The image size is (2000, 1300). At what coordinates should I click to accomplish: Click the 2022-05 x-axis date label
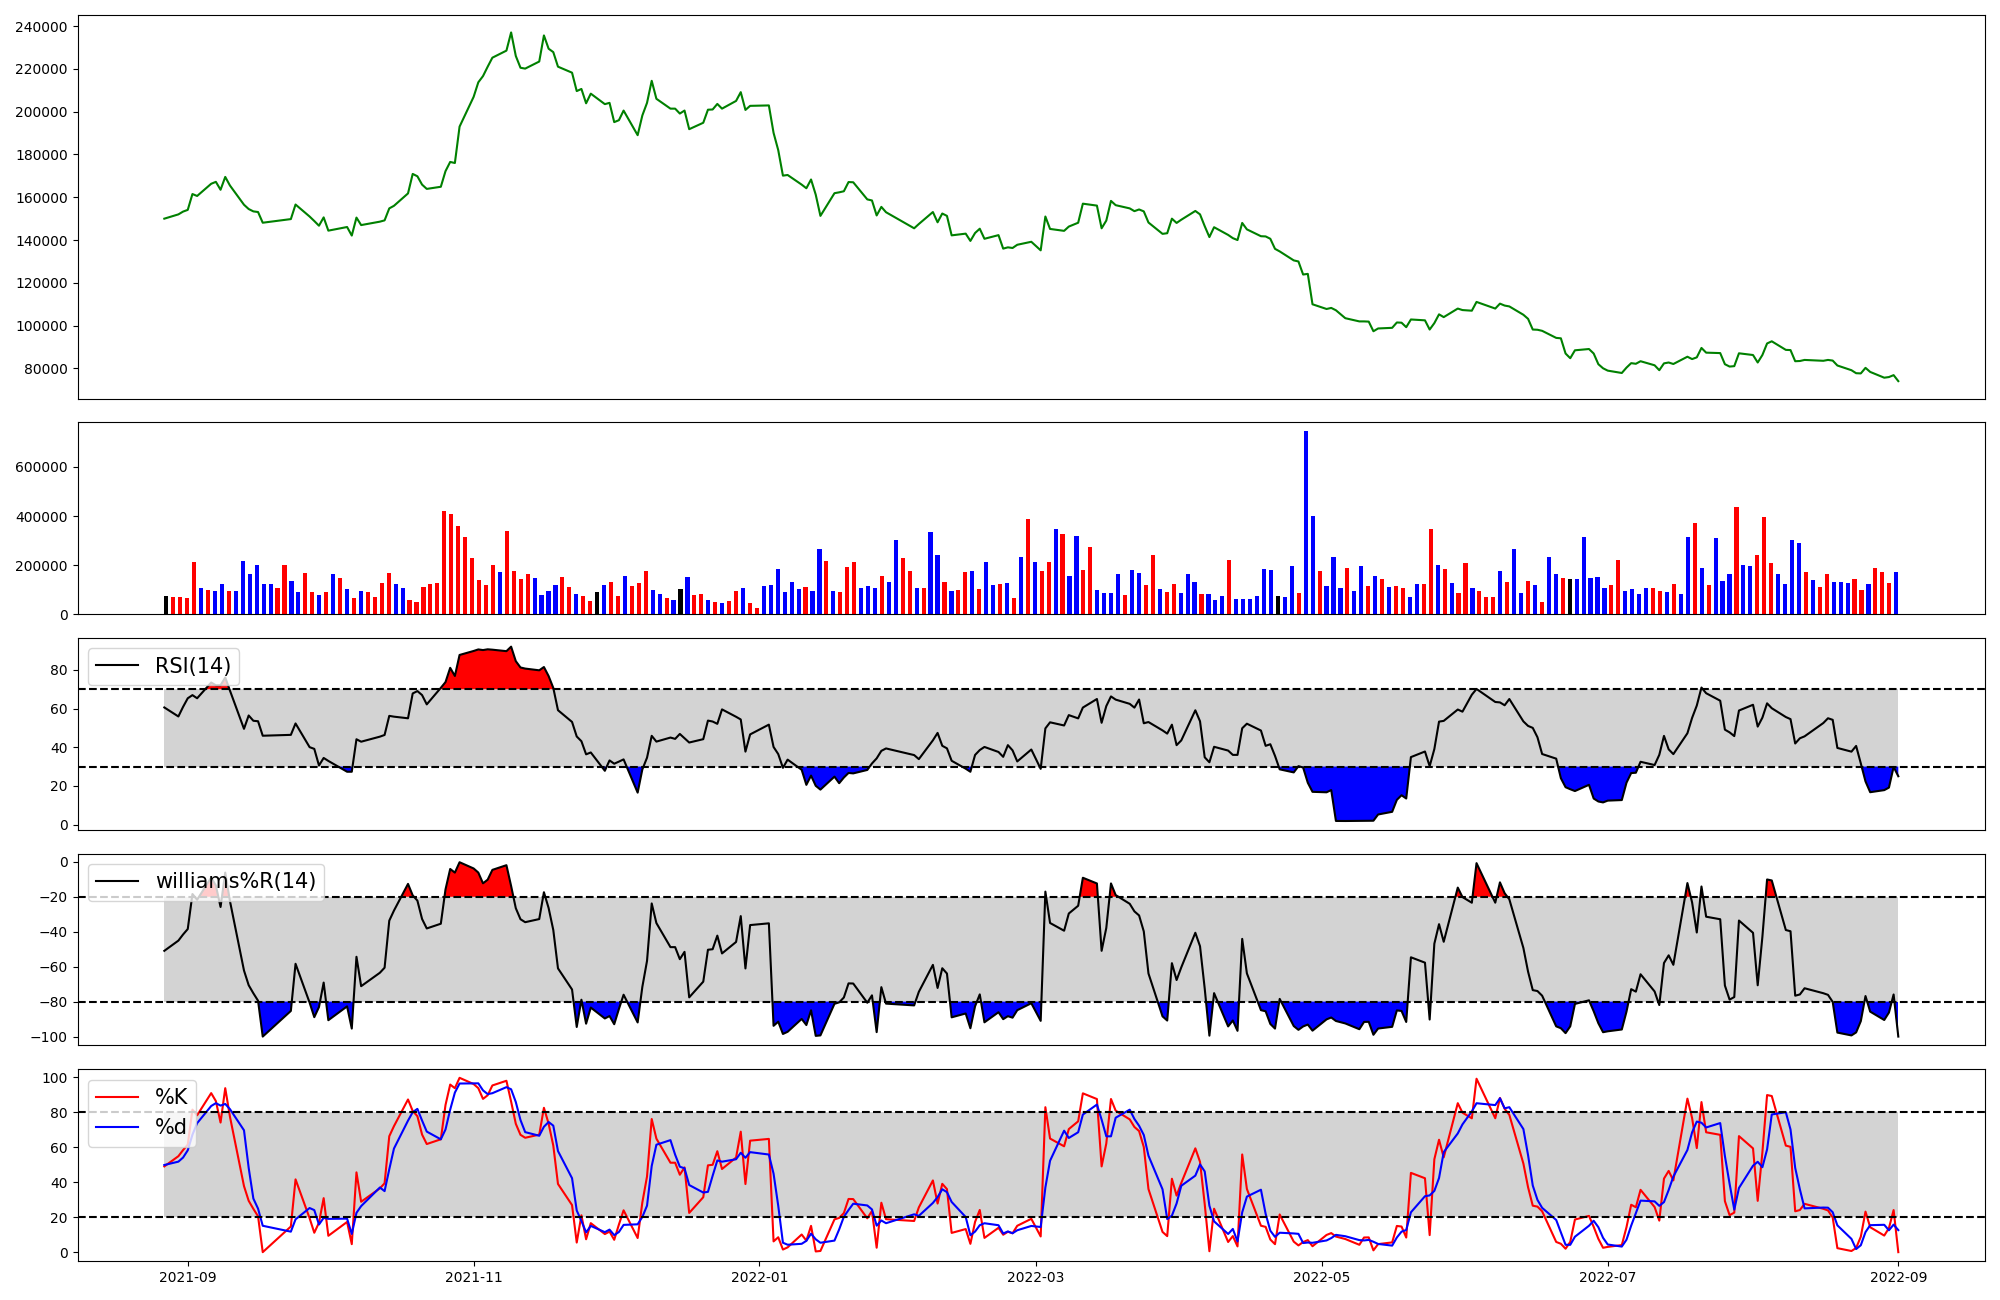pos(1322,1277)
